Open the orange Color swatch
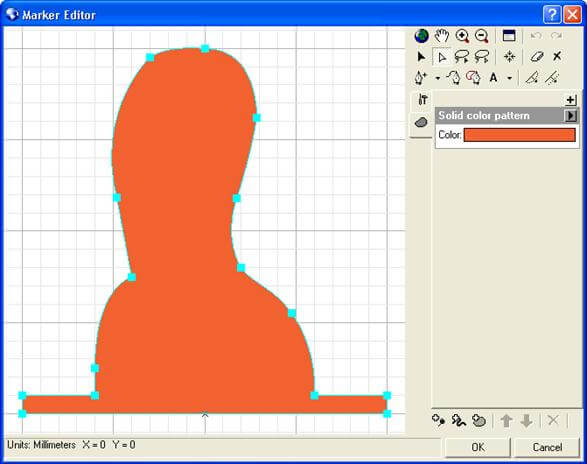587x464 pixels. click(520, 135)
